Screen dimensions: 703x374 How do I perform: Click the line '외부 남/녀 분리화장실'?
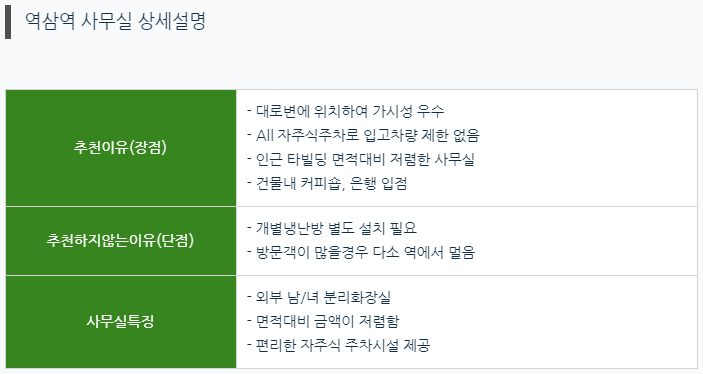pos(319,297)
